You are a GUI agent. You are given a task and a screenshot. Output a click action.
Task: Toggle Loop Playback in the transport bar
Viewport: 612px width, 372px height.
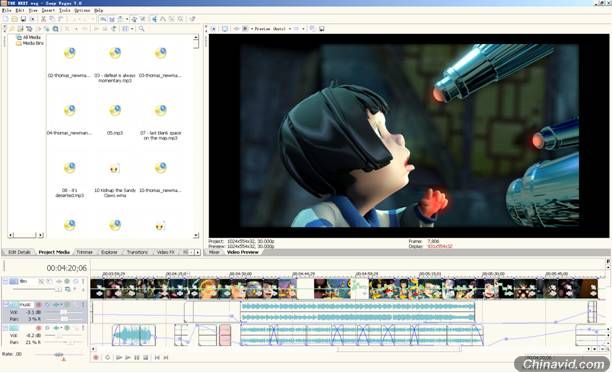[x=108, y=357]
